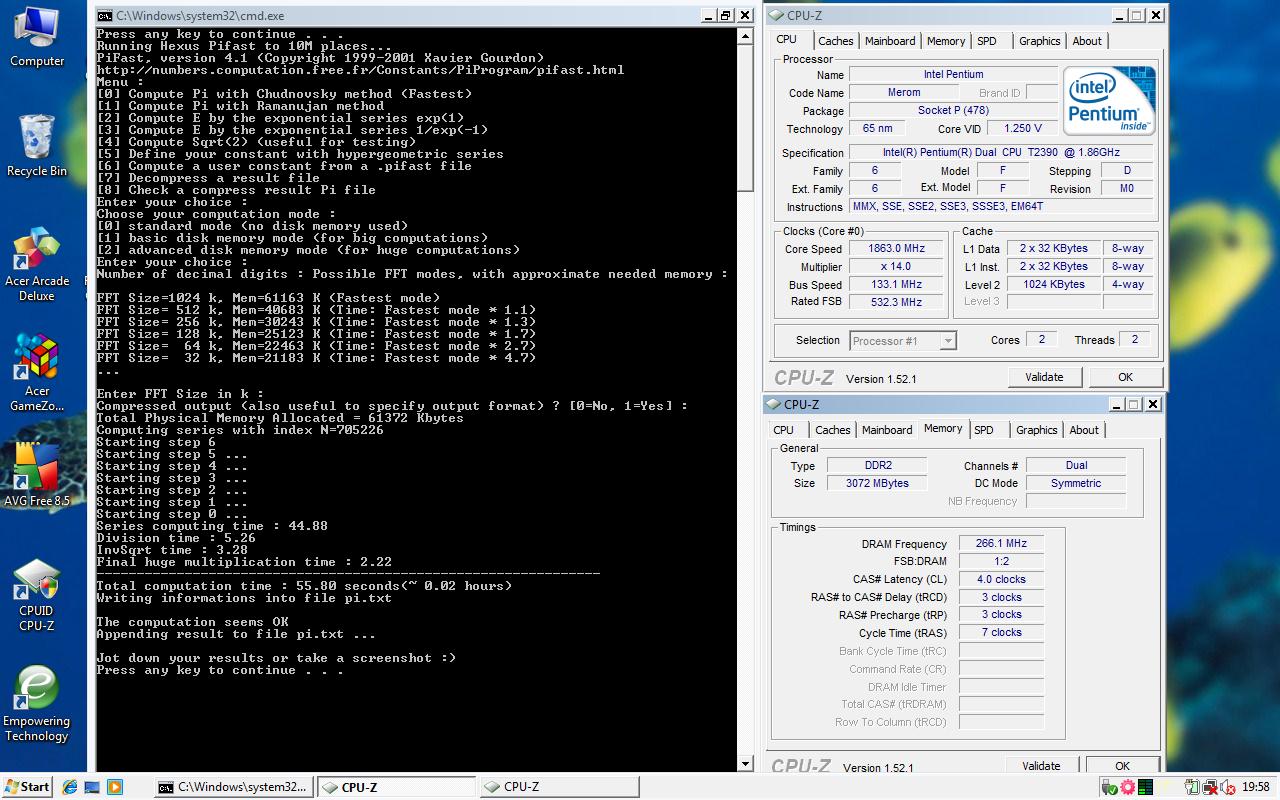Open the CPUID CPU-Z desktop shortcut
Image resolution: width=1280 pixels, height=800 pixels.
click(37, 596)
